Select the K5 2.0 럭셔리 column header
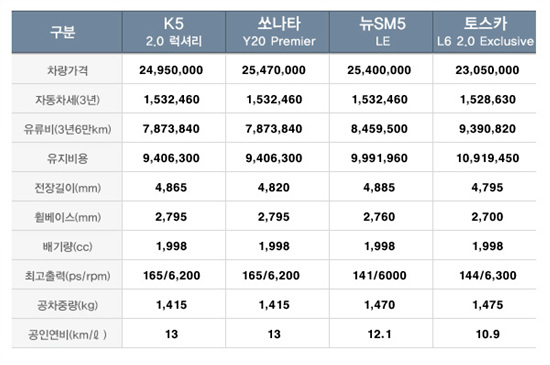 click(x=174, y=32)
